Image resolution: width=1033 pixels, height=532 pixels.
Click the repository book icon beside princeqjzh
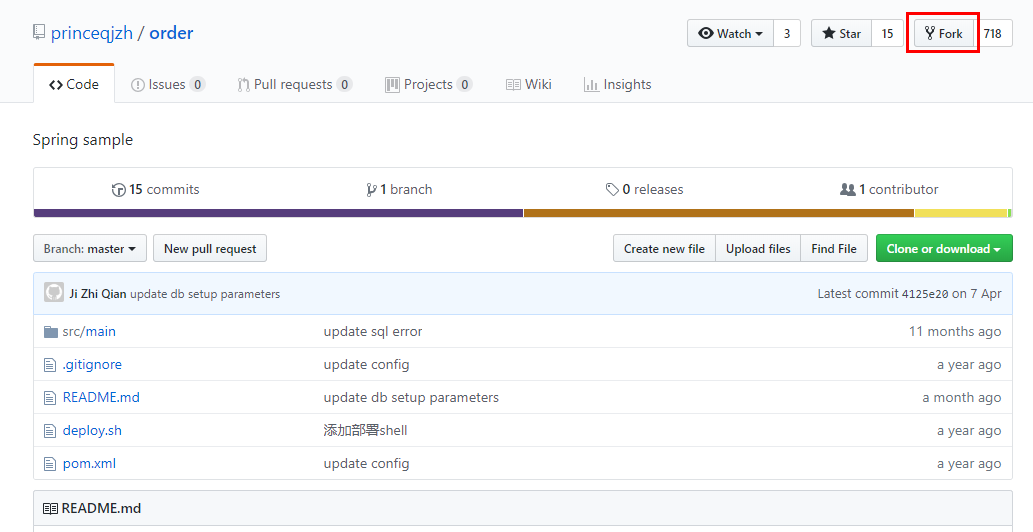[x=39, y=32]
